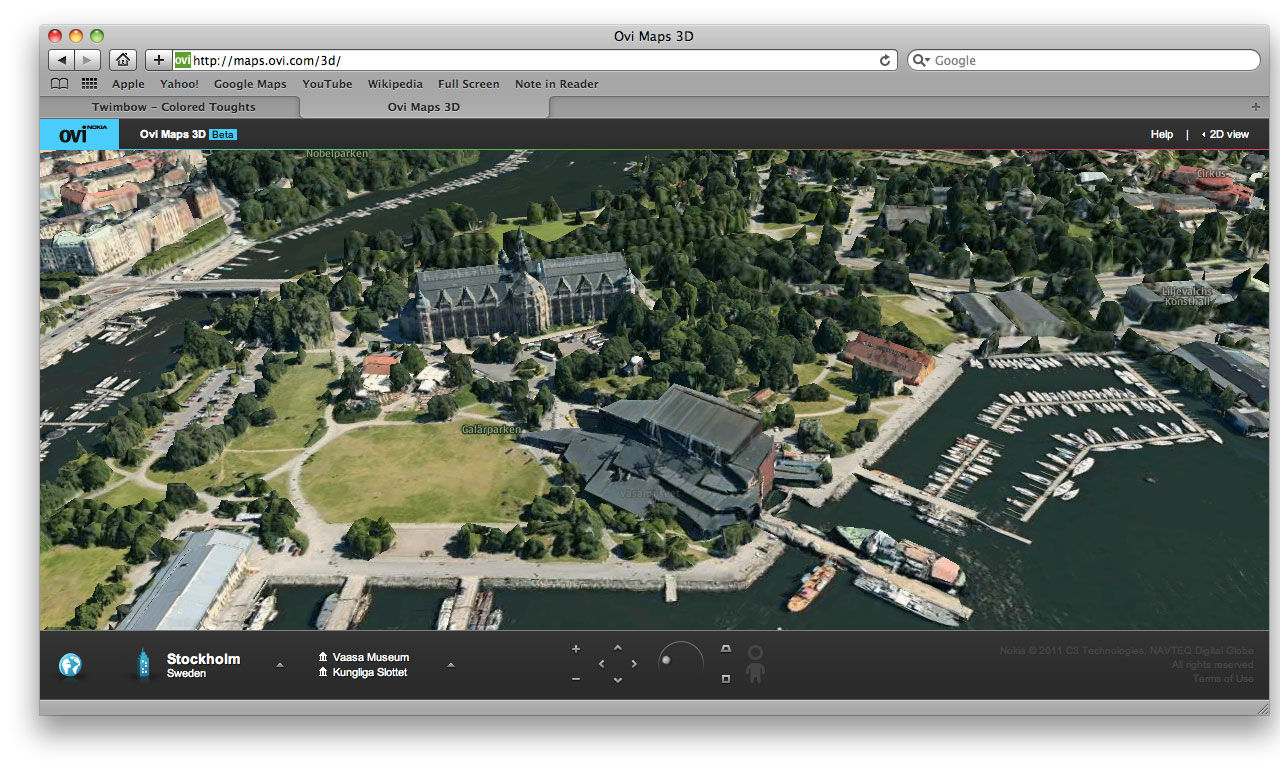Open Safari bookmarks book icon

60,84
